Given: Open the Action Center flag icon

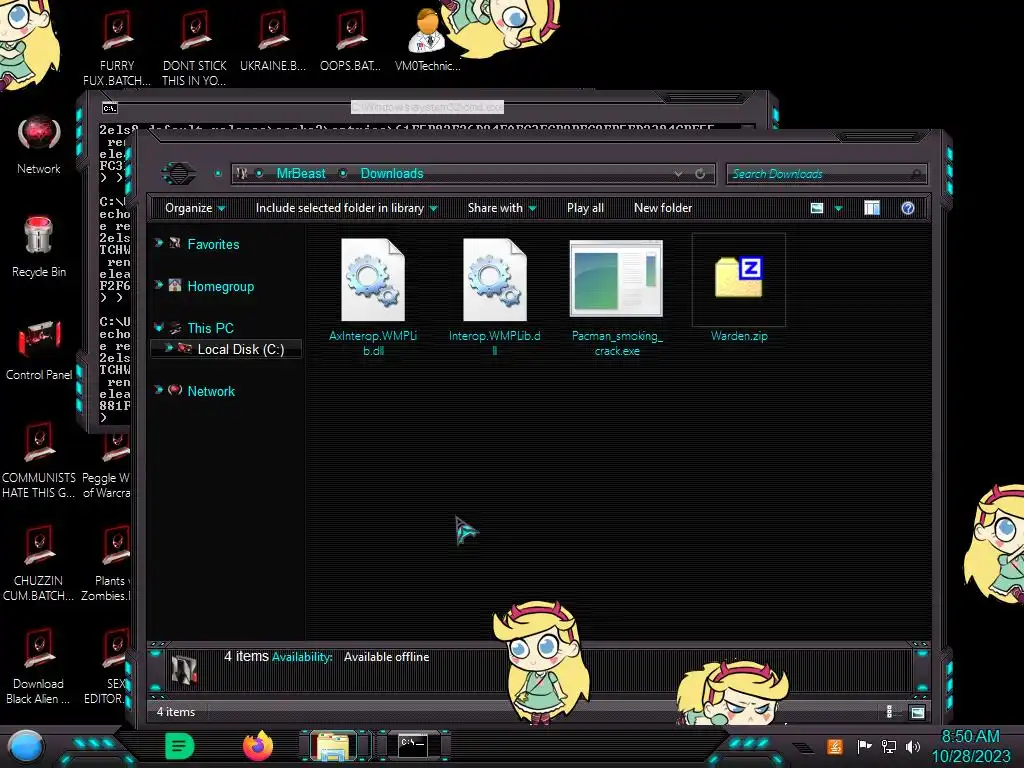Looking at the screenshot, I should [x=864, y=746].
